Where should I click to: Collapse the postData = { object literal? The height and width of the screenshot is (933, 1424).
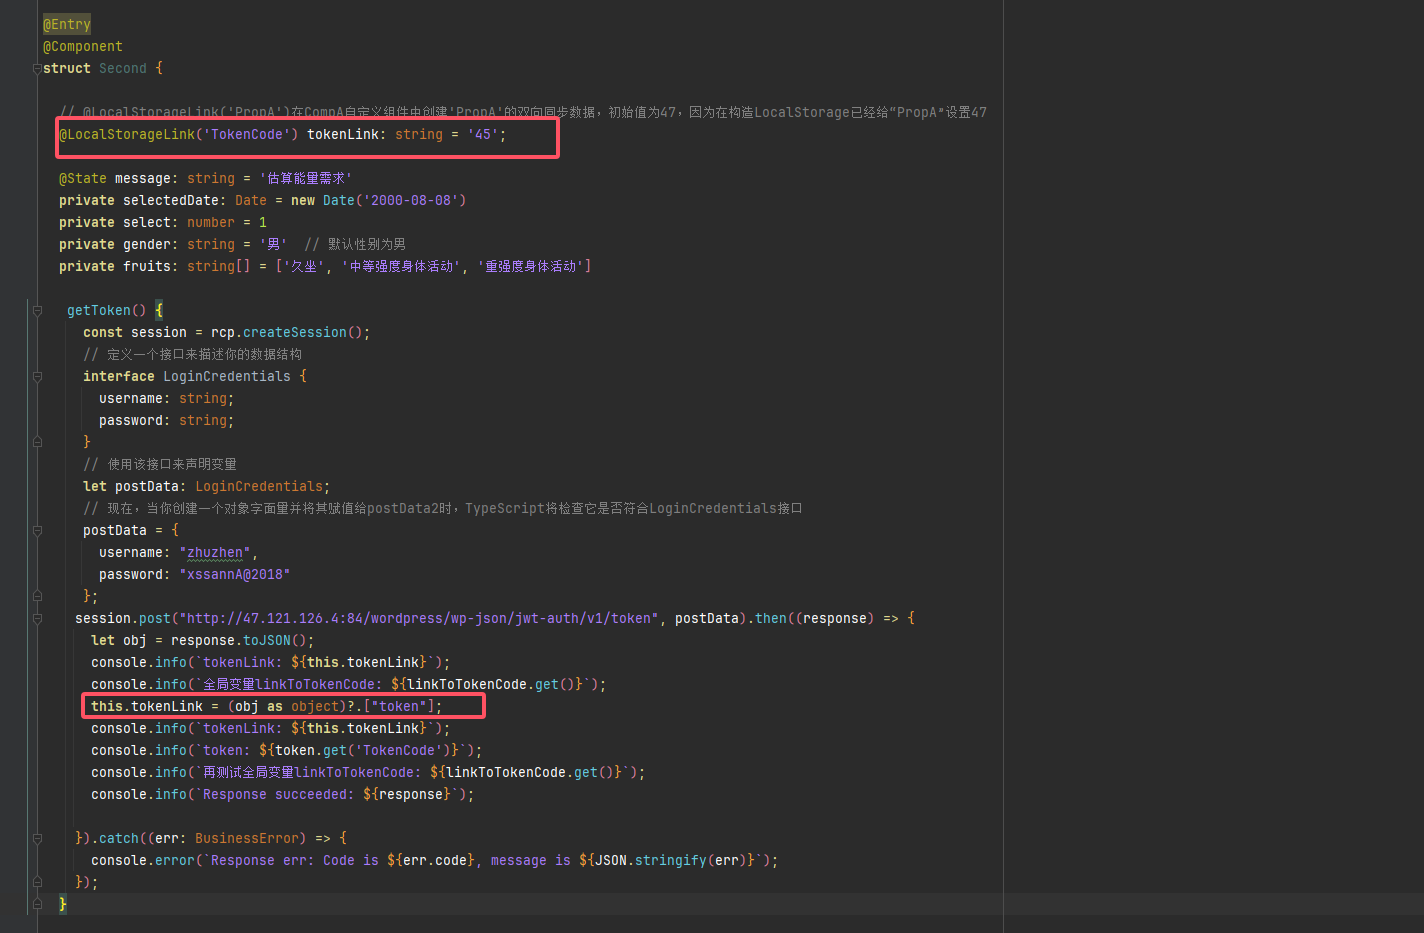(x=37, y=530)
